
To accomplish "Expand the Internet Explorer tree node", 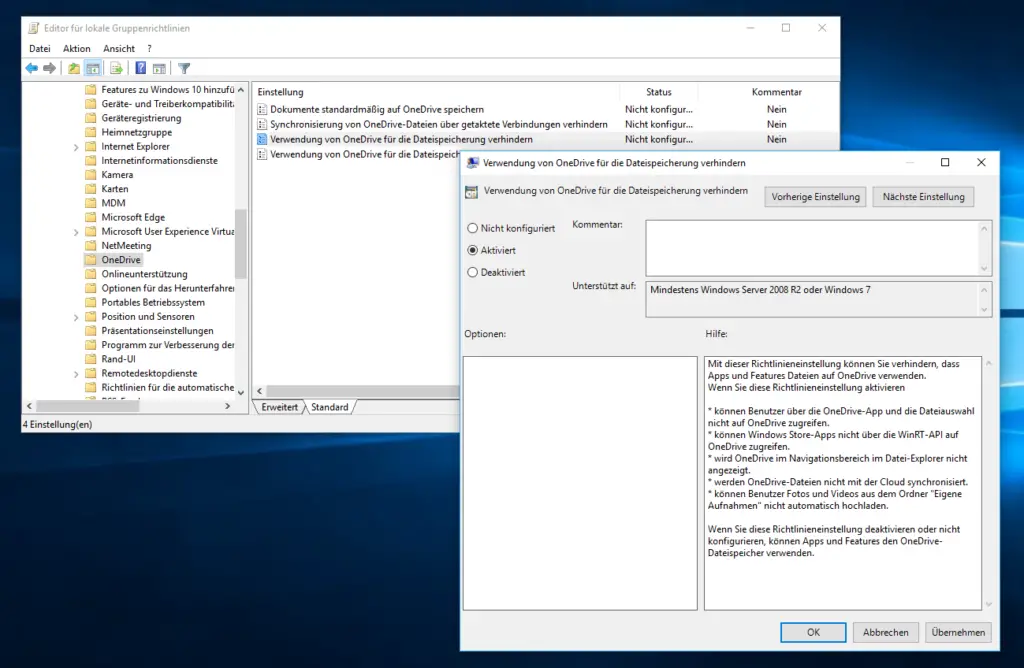I will 76,147.
